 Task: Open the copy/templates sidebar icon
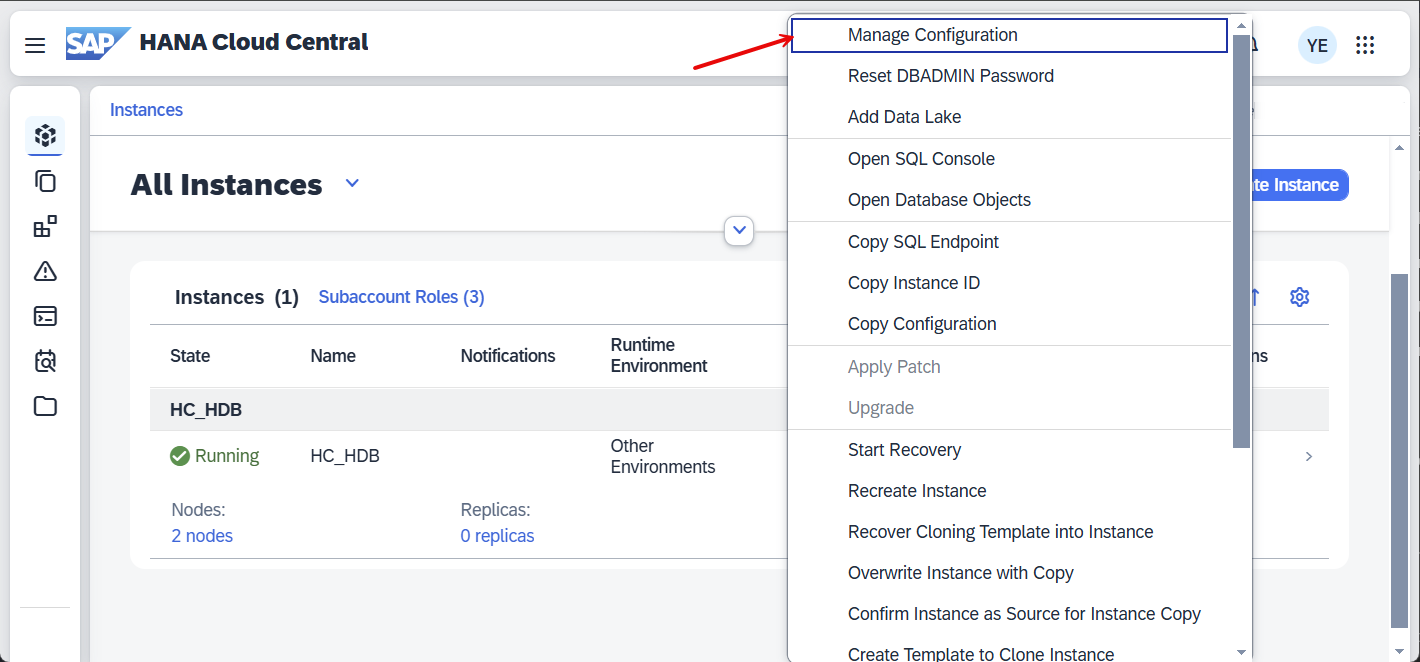pos(45,181)
